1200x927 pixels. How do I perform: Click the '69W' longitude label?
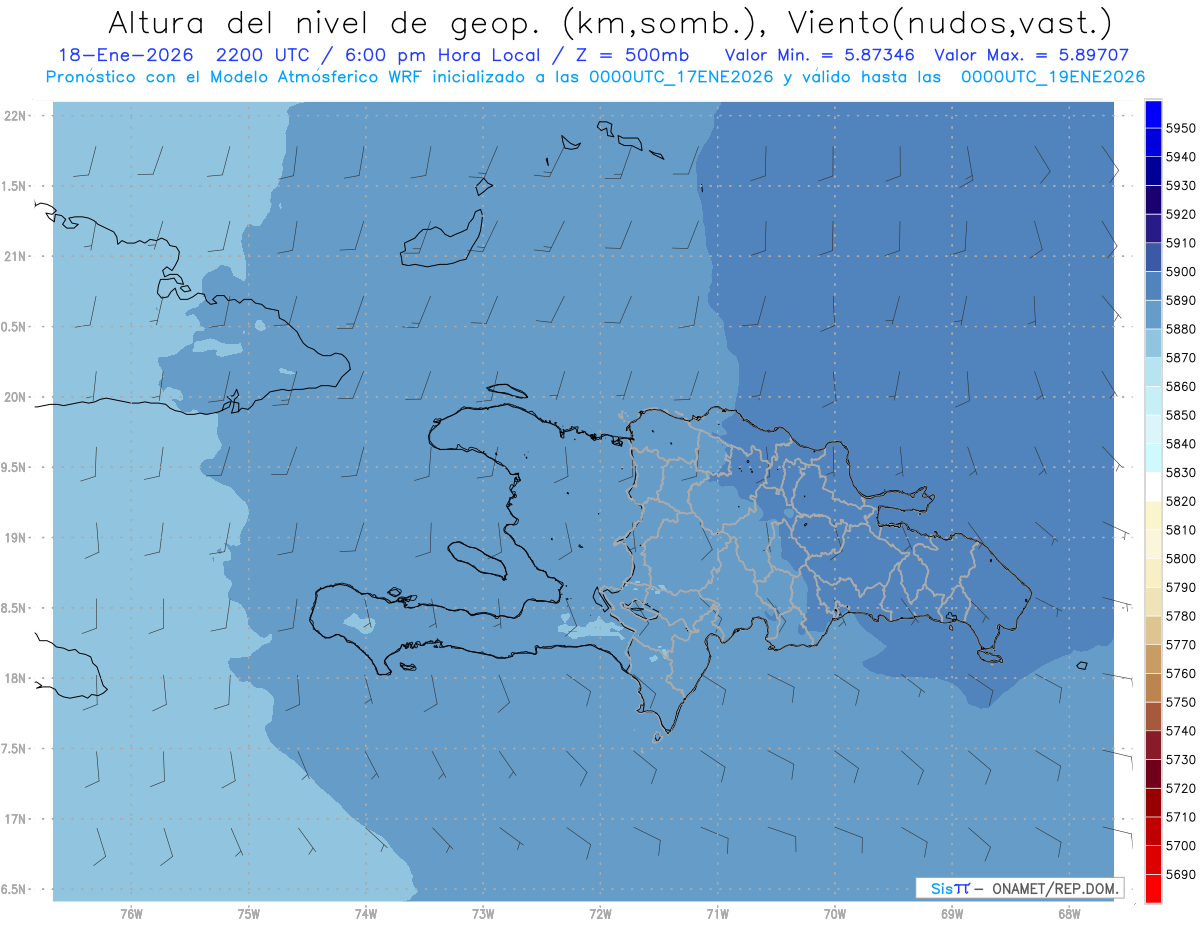(952, 913)
